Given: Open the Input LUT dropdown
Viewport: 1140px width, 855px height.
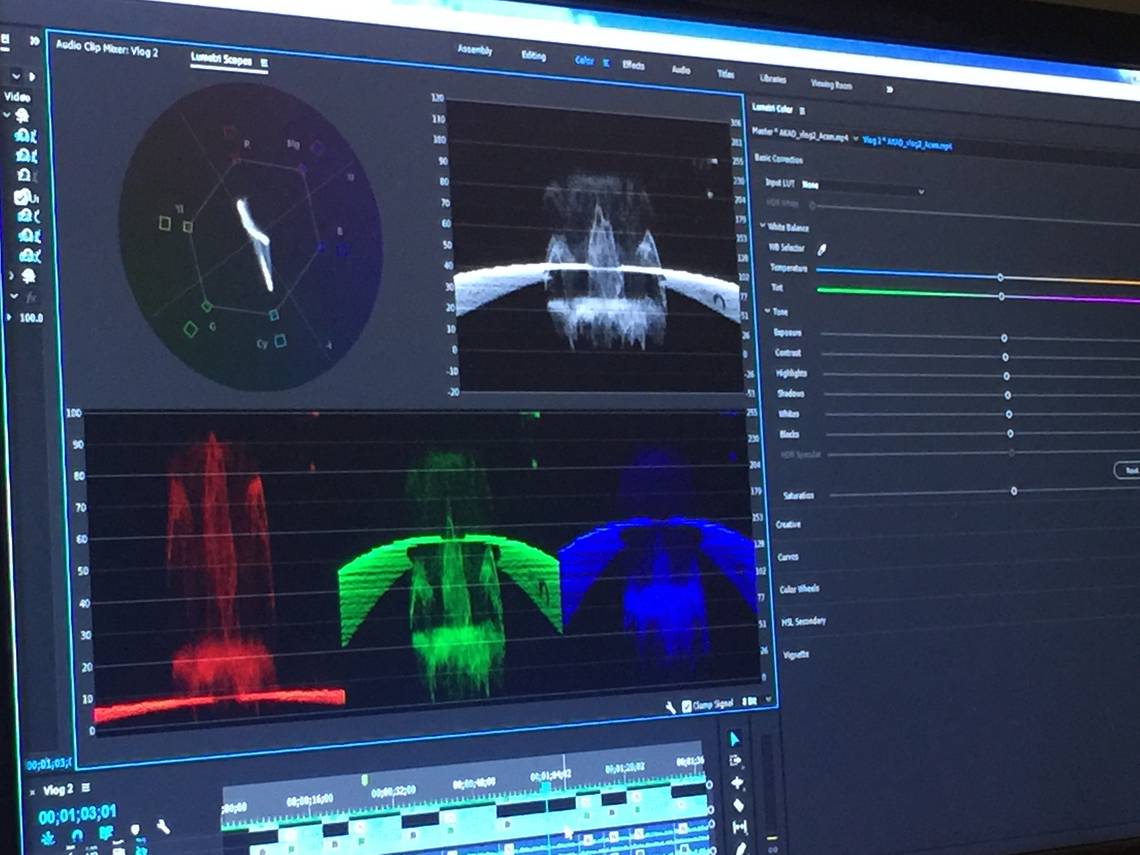Looking at the screenshot, I should (x=863, y=188).
